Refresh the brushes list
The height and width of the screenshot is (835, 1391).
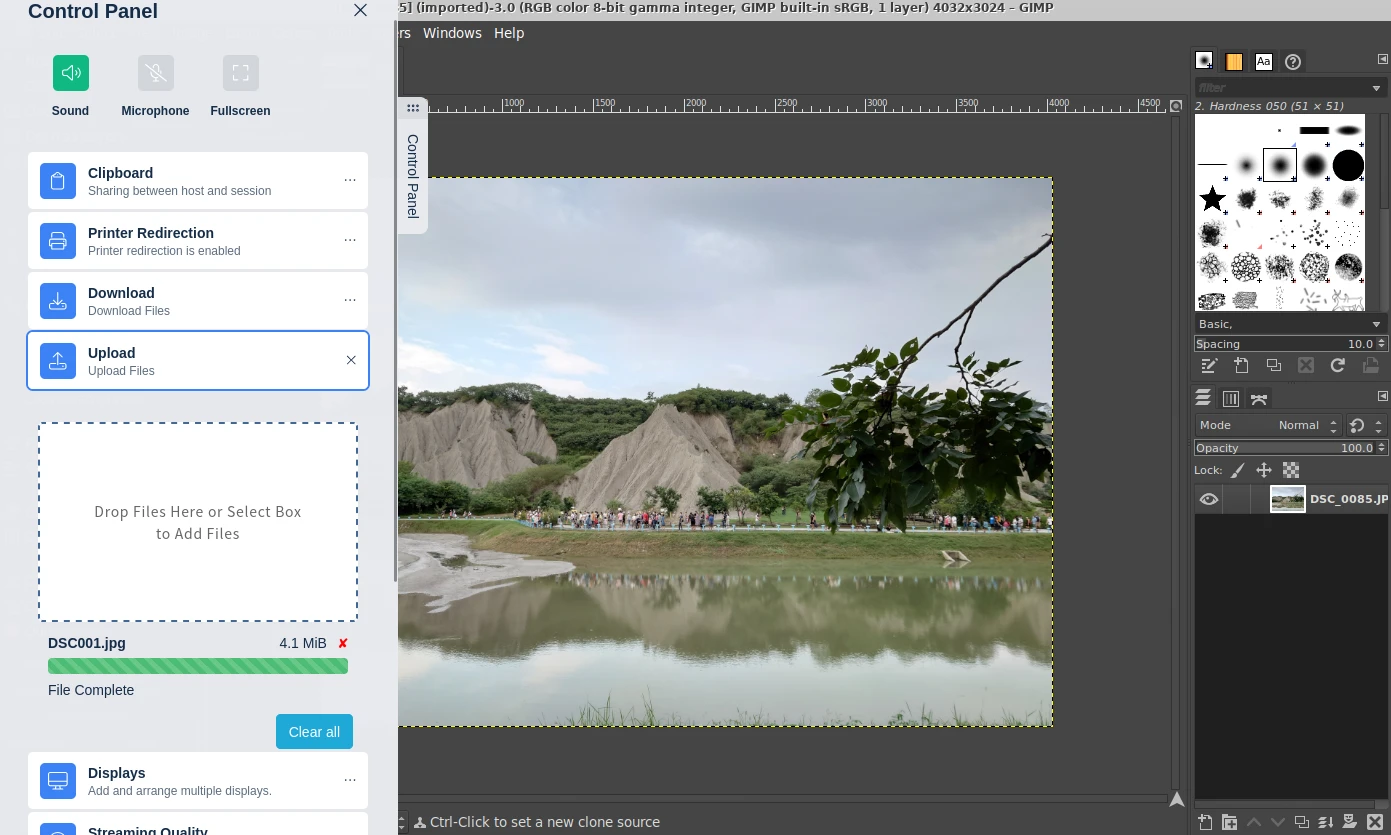[1337, 366]
